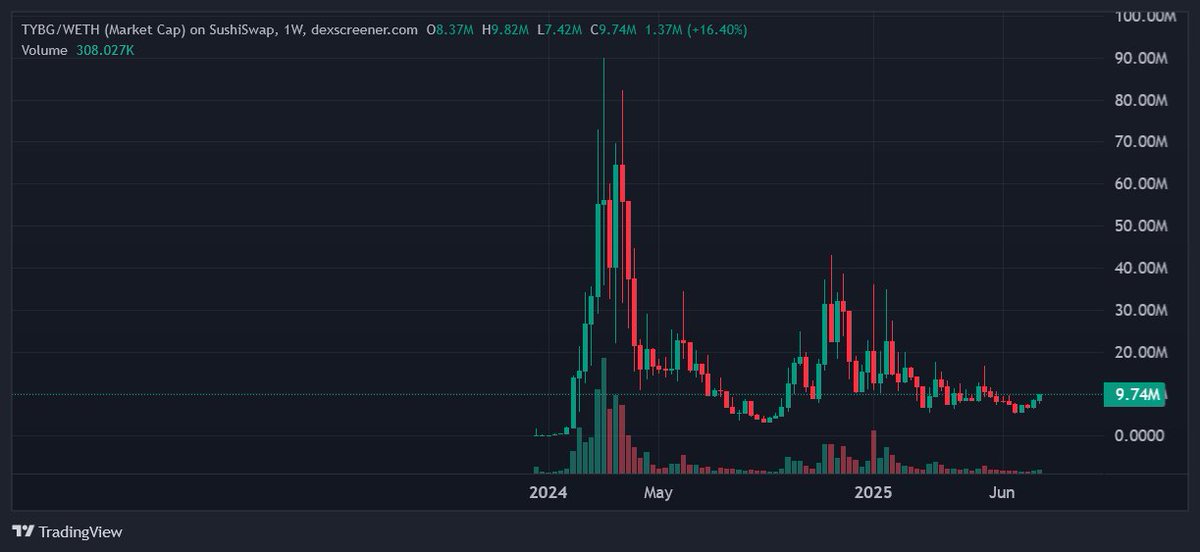1200x552 pixels.
Task: Click the 0.0000 price axis label
Action: tap(1139, 436)
